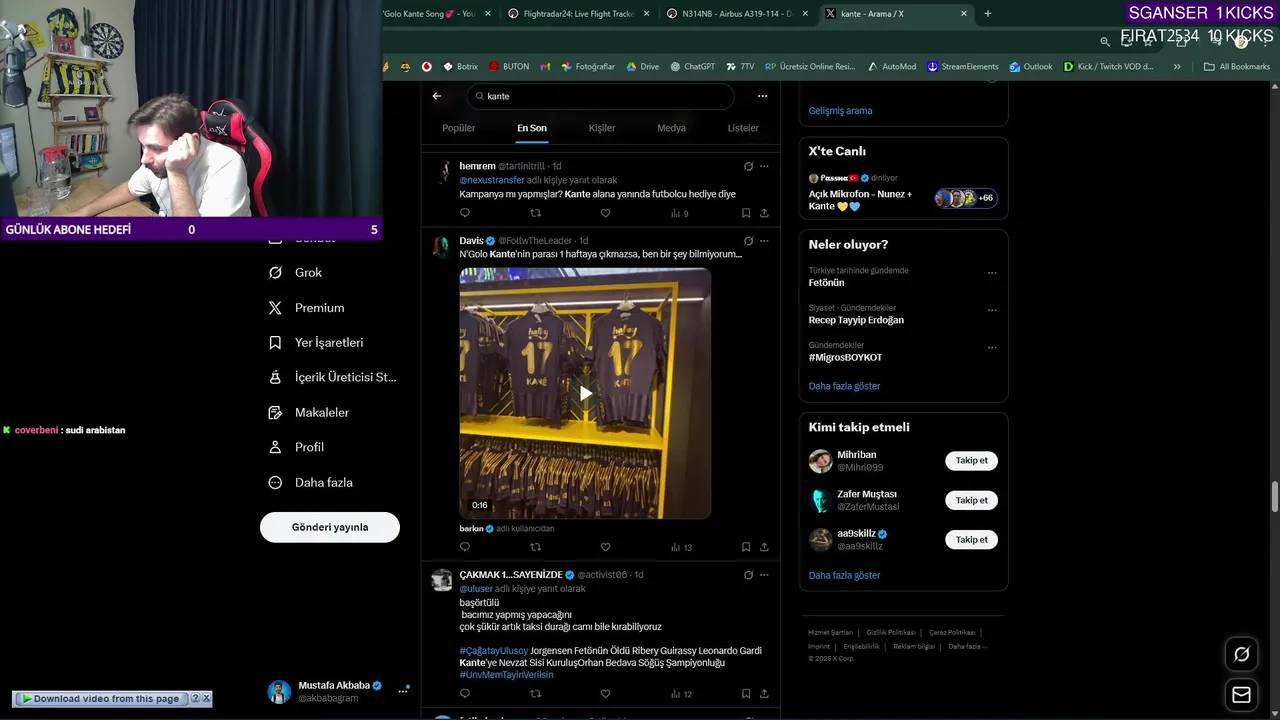The height and width of the screenshot is (720, 1280).
Task: Bookmark Davis's video post
Action: (x=746, y=547)
